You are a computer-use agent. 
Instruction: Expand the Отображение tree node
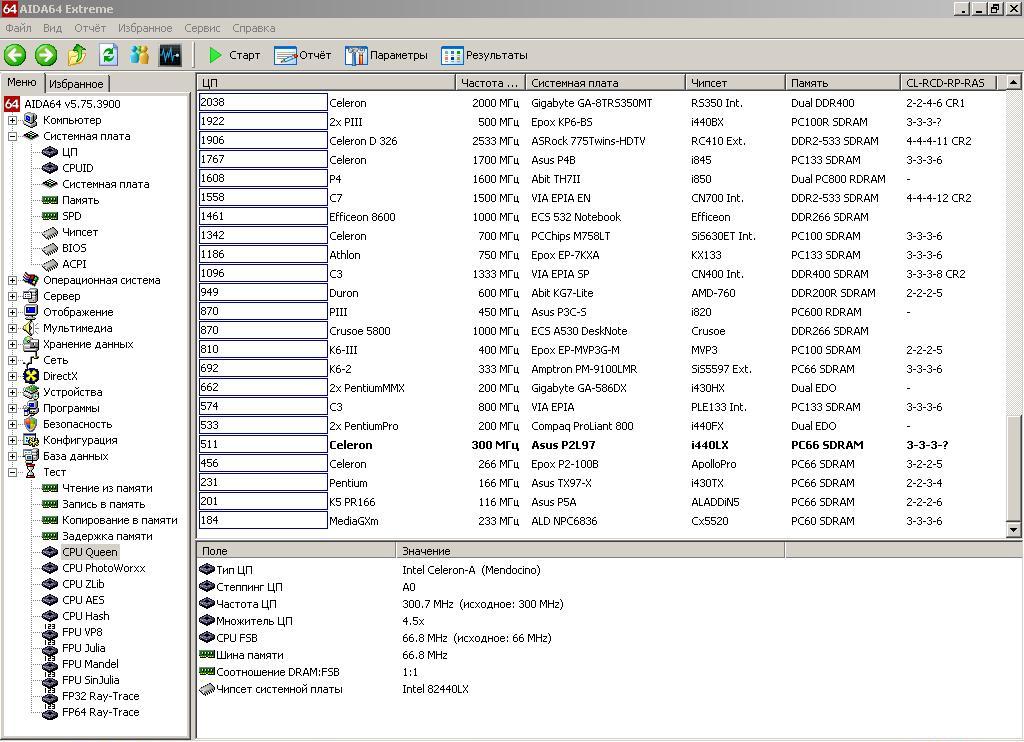[x=12, y=312]
